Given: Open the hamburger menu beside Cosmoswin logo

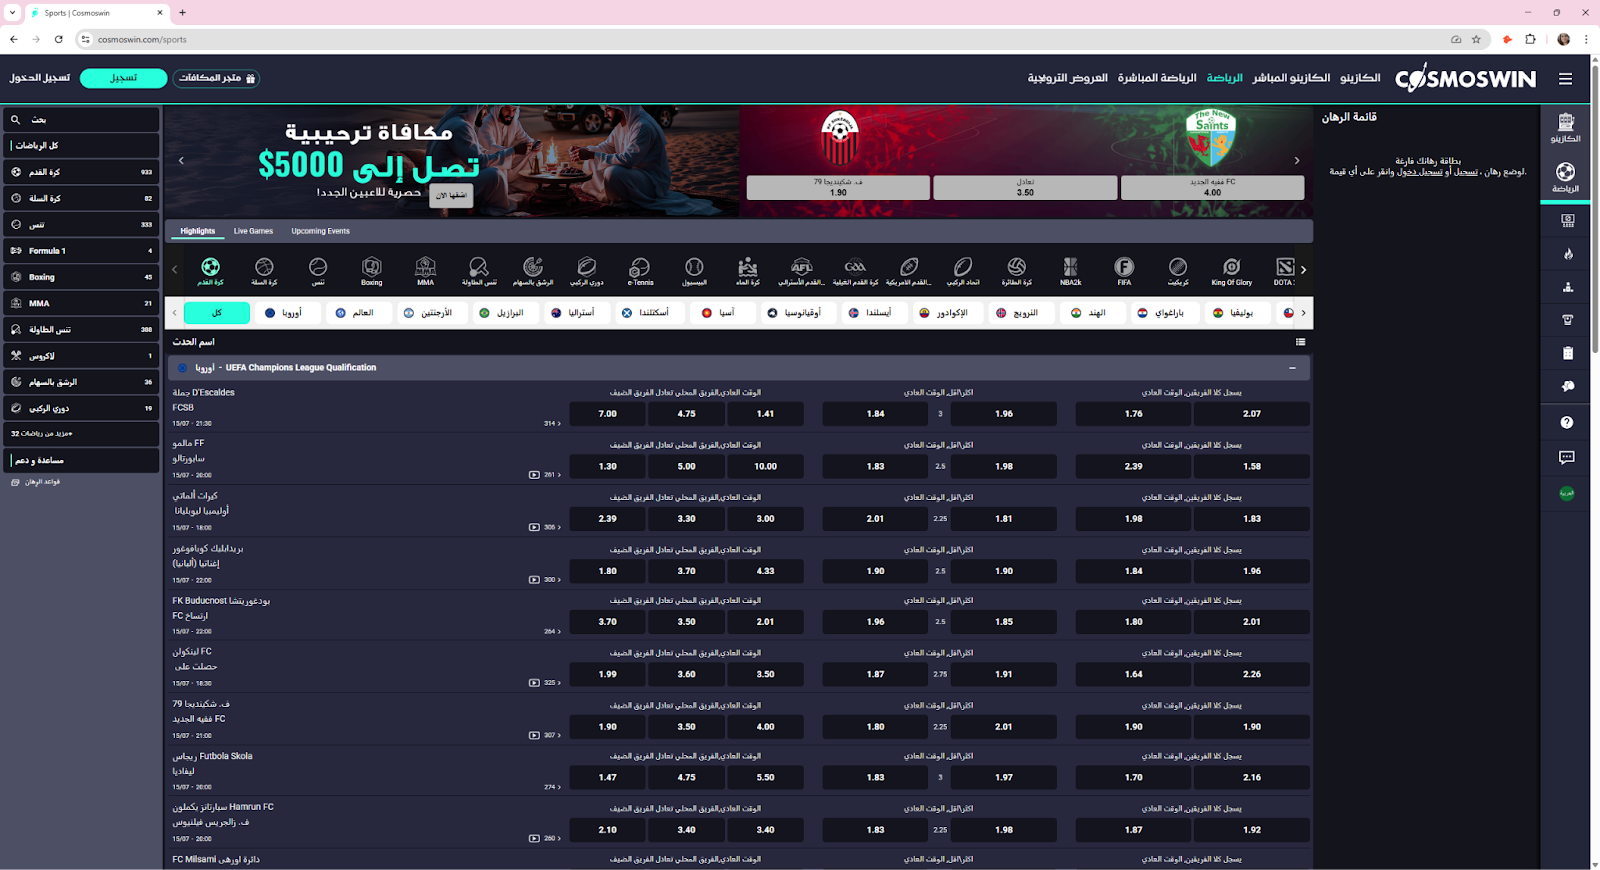Looking at the screenshot, I should coord(1565,79).
